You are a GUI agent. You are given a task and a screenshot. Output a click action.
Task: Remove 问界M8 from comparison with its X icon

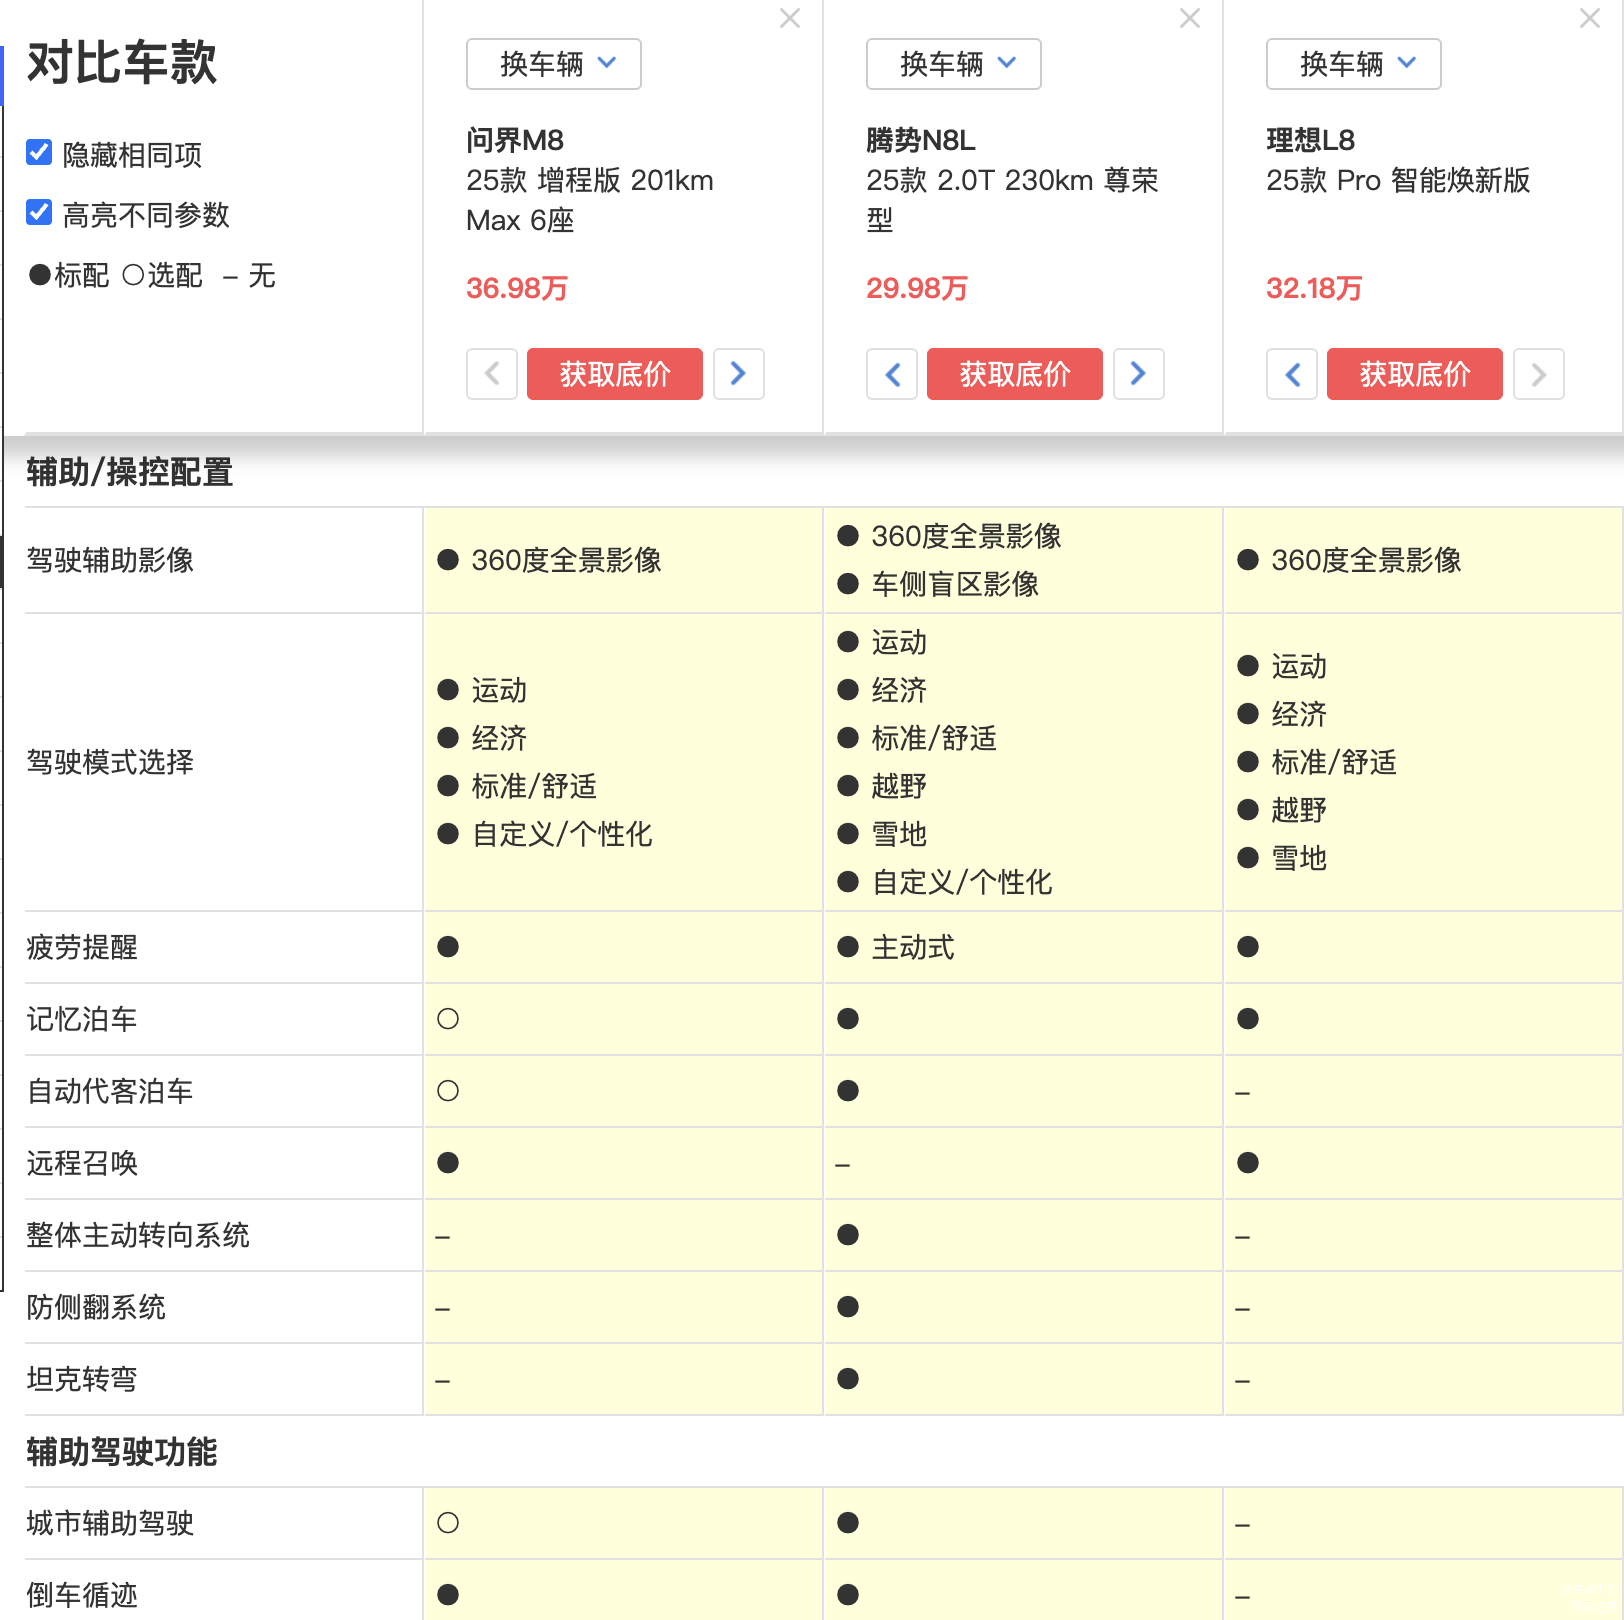(790, 18)
